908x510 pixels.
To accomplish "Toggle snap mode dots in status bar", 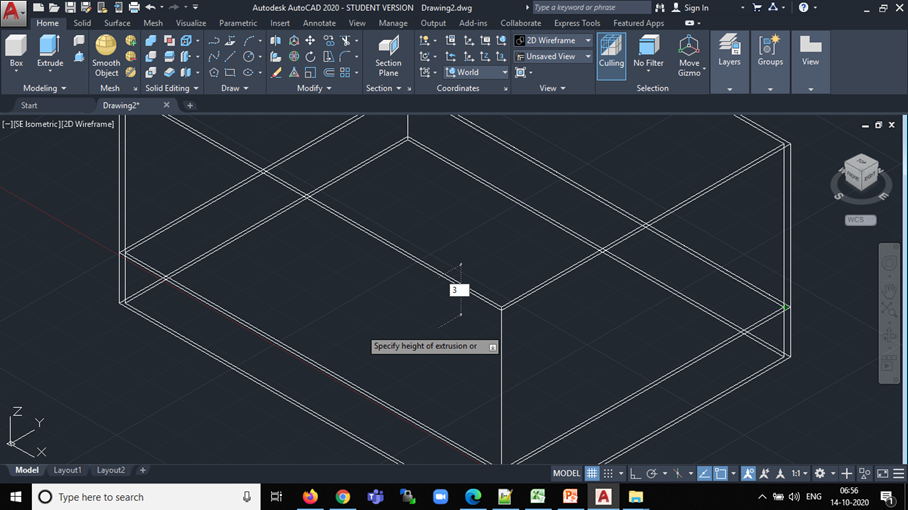I will [608, 473].
